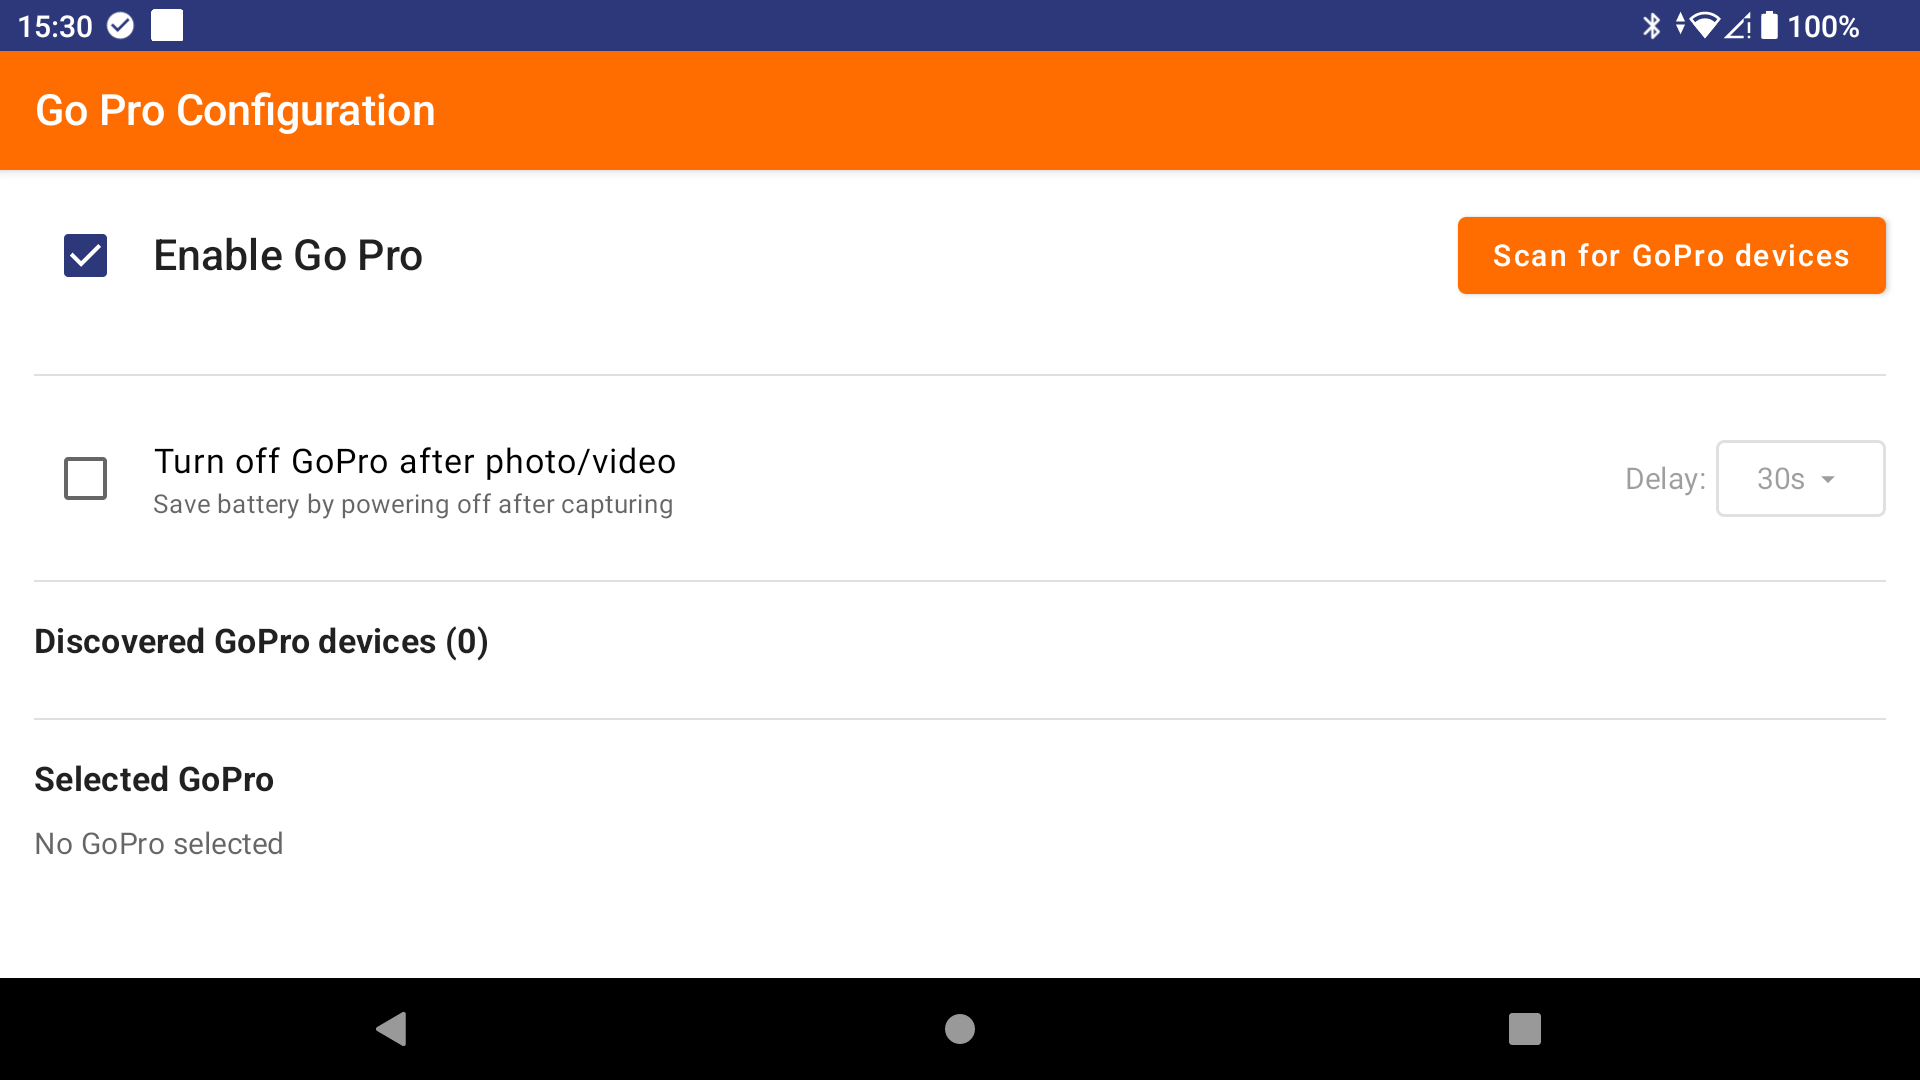The height and width of the screenshot is (1080, 1920).
Task: Tap the Enable Go Pro label
Action: tap(288, 256)
